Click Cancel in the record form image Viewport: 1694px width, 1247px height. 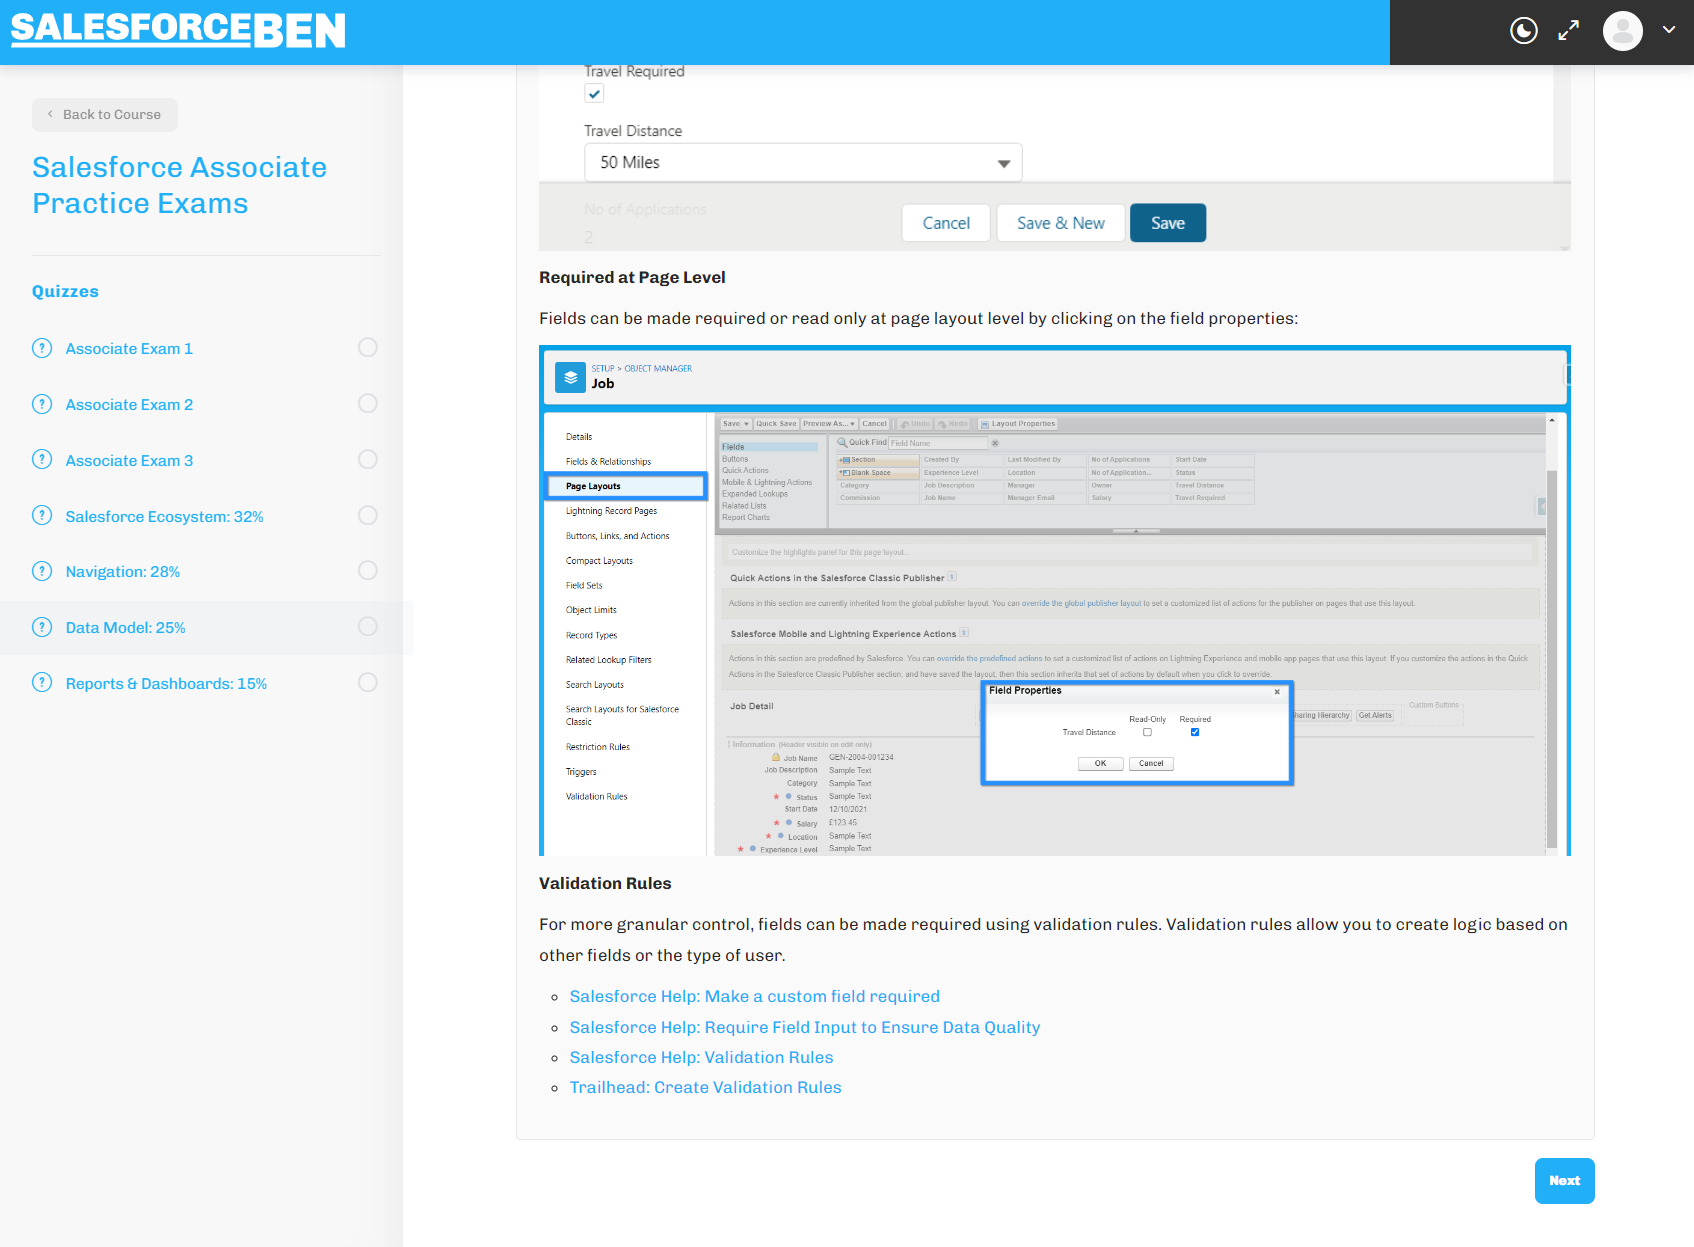click(946, 223)
